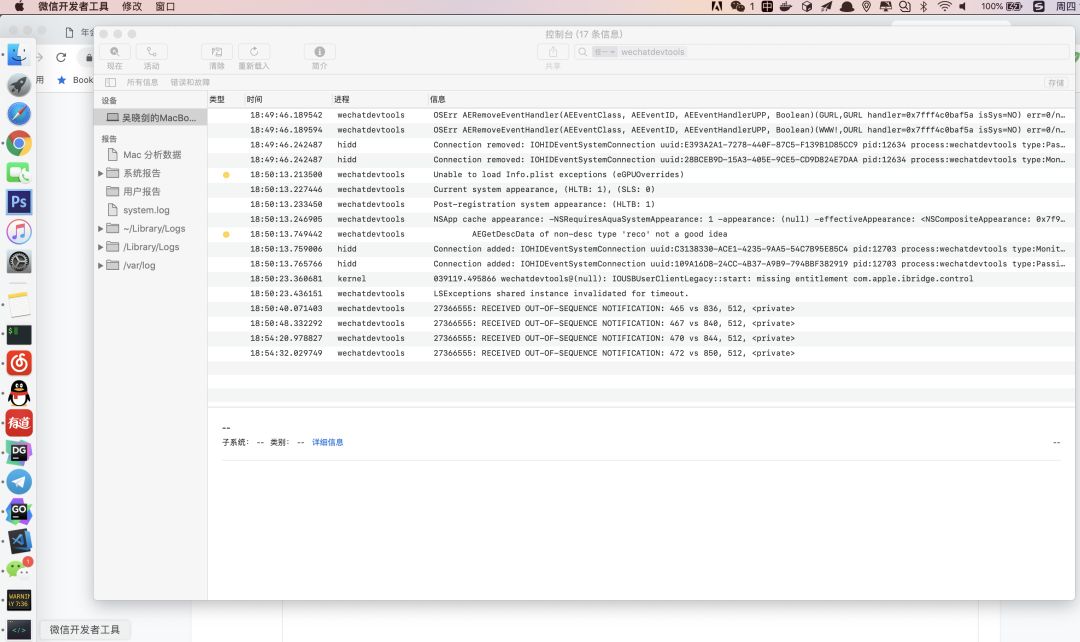Open the 修改 menu
This screenshot has width=1080, height=642.
tap(132, 6)
